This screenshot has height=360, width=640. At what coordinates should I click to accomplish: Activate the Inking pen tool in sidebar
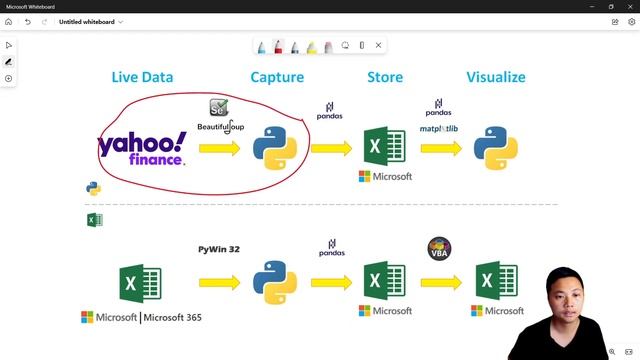[9, 62]
